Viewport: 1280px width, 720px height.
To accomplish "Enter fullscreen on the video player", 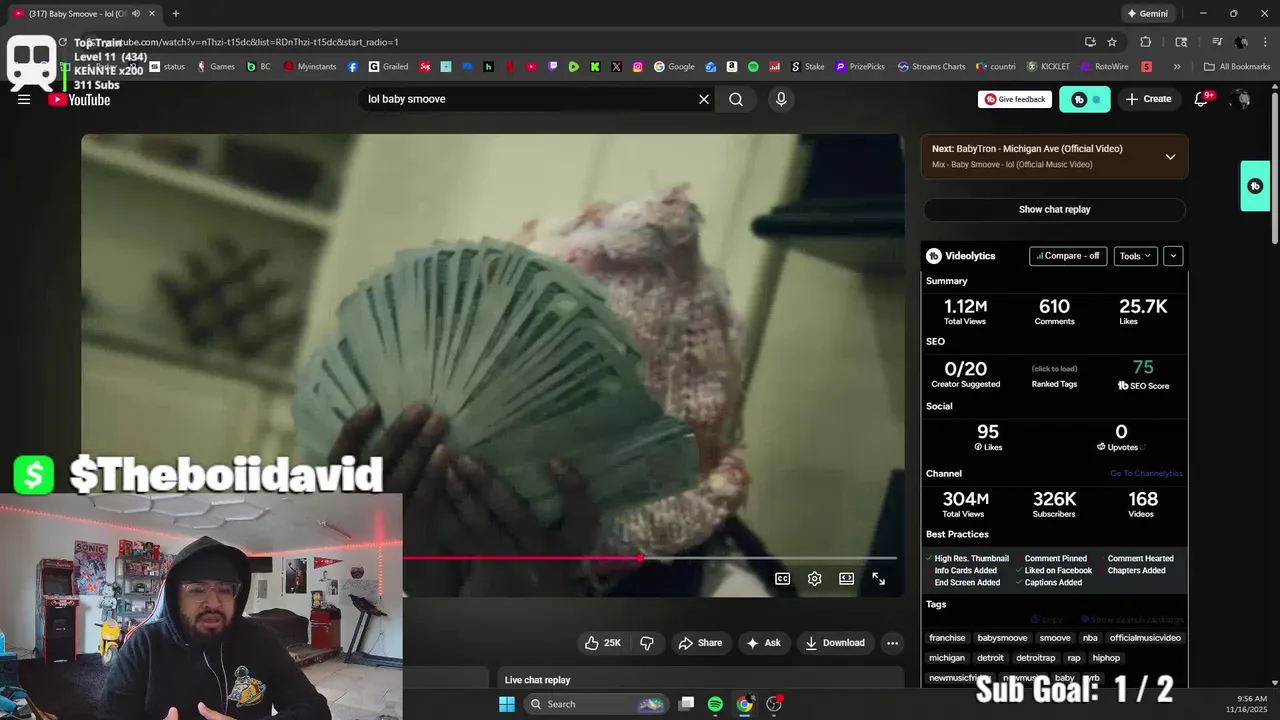I will 879,579.
